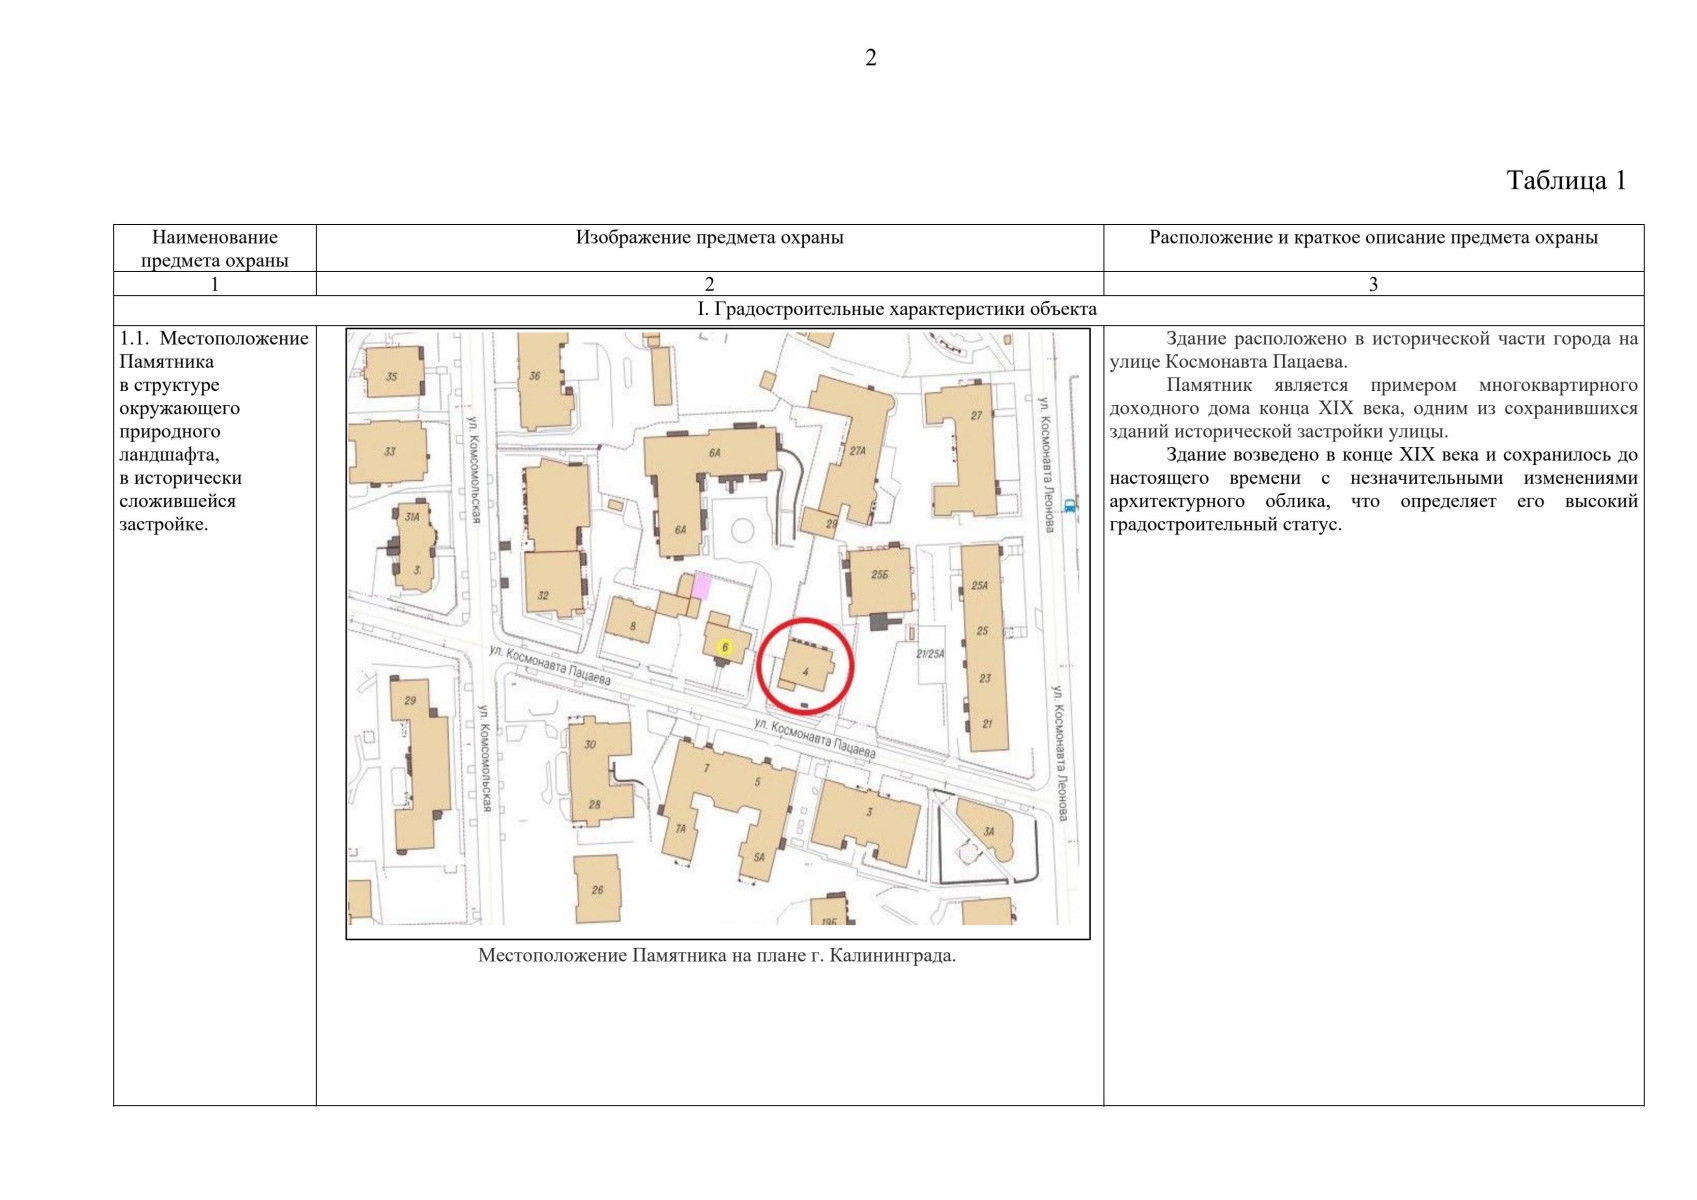The width and height of the screenshot is (1697, 1200).
Task: Click the page number 2 at top
Action: tap(870, 58)
